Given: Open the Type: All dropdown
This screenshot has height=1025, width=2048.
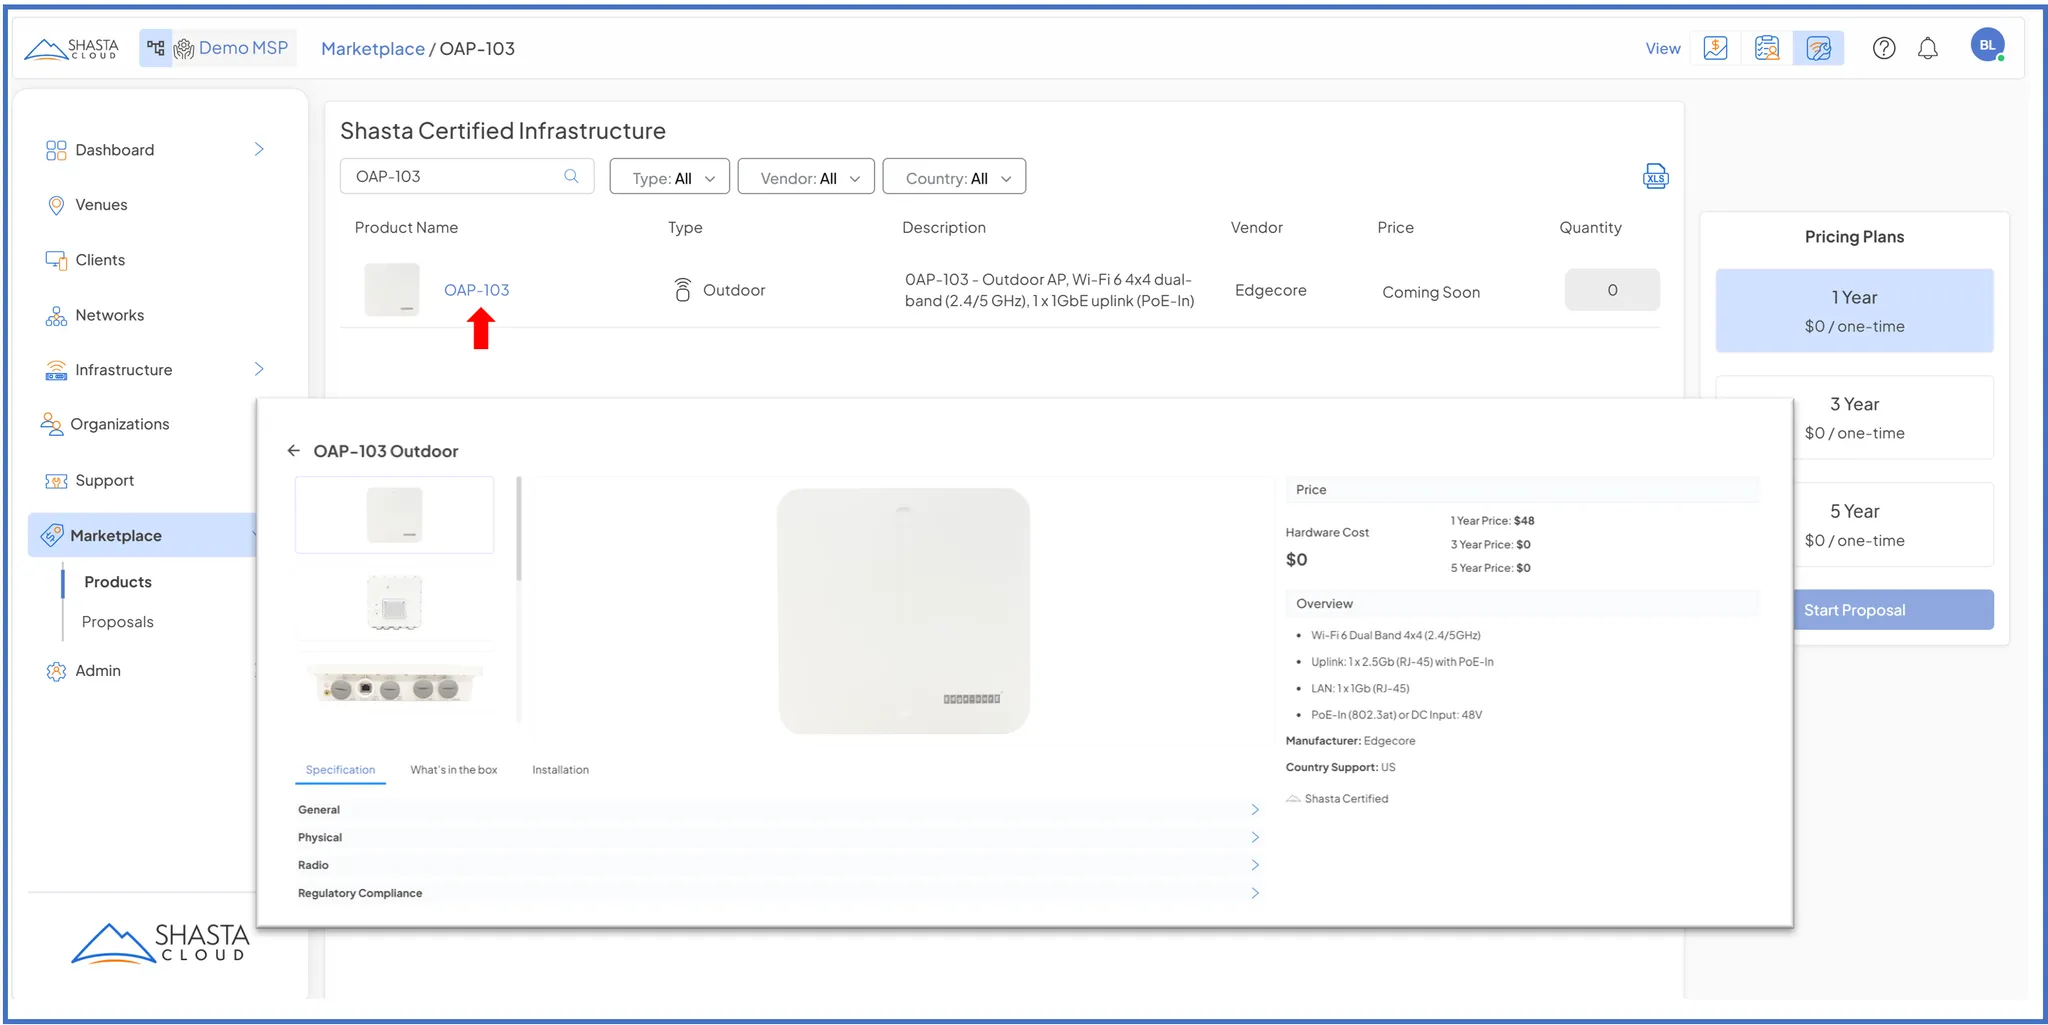Looking at the screenshot, I should click(669, 178).
